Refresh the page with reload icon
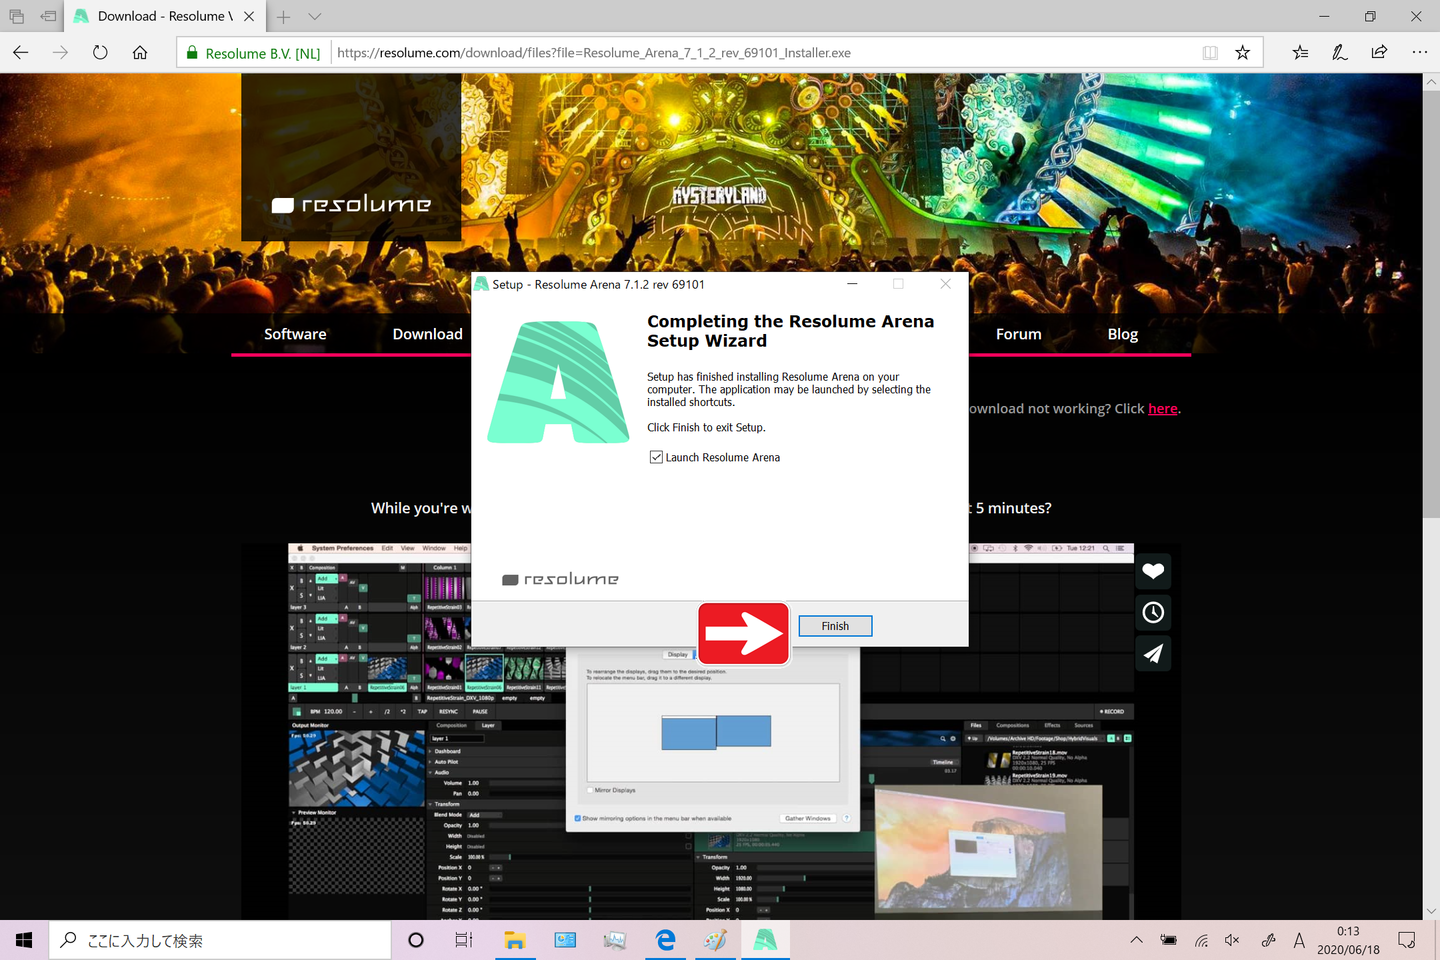 pyautogui.click(x=100, y=52)
